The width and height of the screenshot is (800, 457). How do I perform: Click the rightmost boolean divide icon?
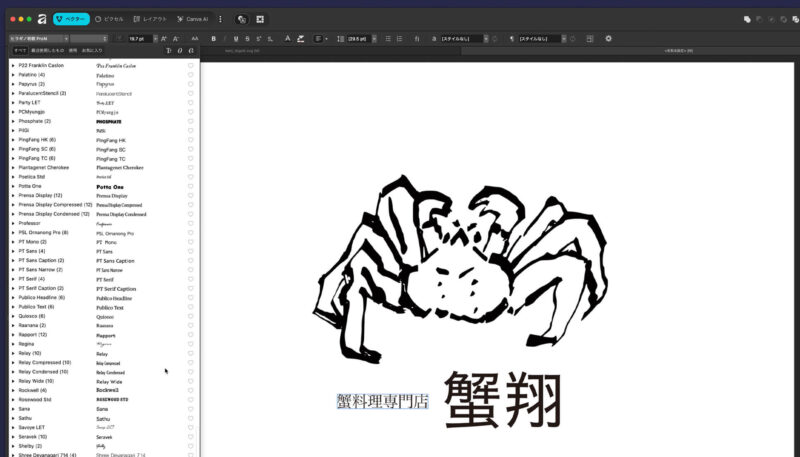pyautogui.click(x=795, y=19)
